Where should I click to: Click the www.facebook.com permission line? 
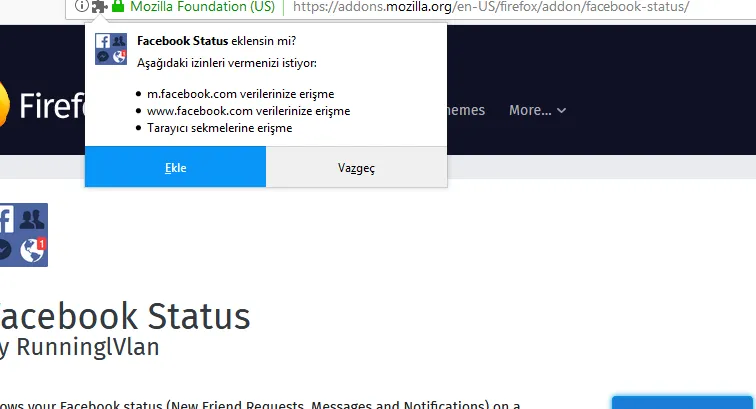(248, 111)
